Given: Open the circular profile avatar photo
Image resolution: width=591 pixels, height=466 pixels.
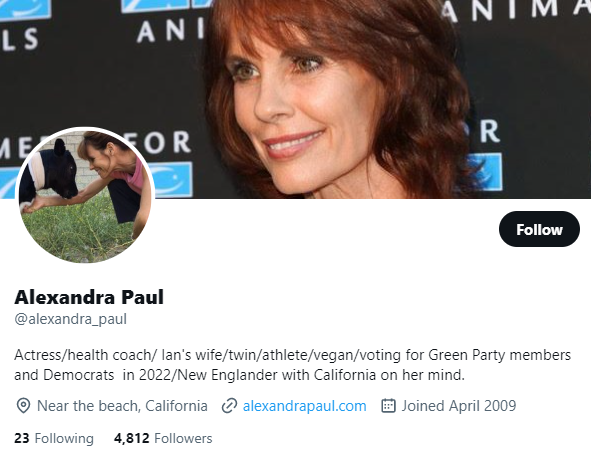Looking at the screenshot, I should pos(85,195).
